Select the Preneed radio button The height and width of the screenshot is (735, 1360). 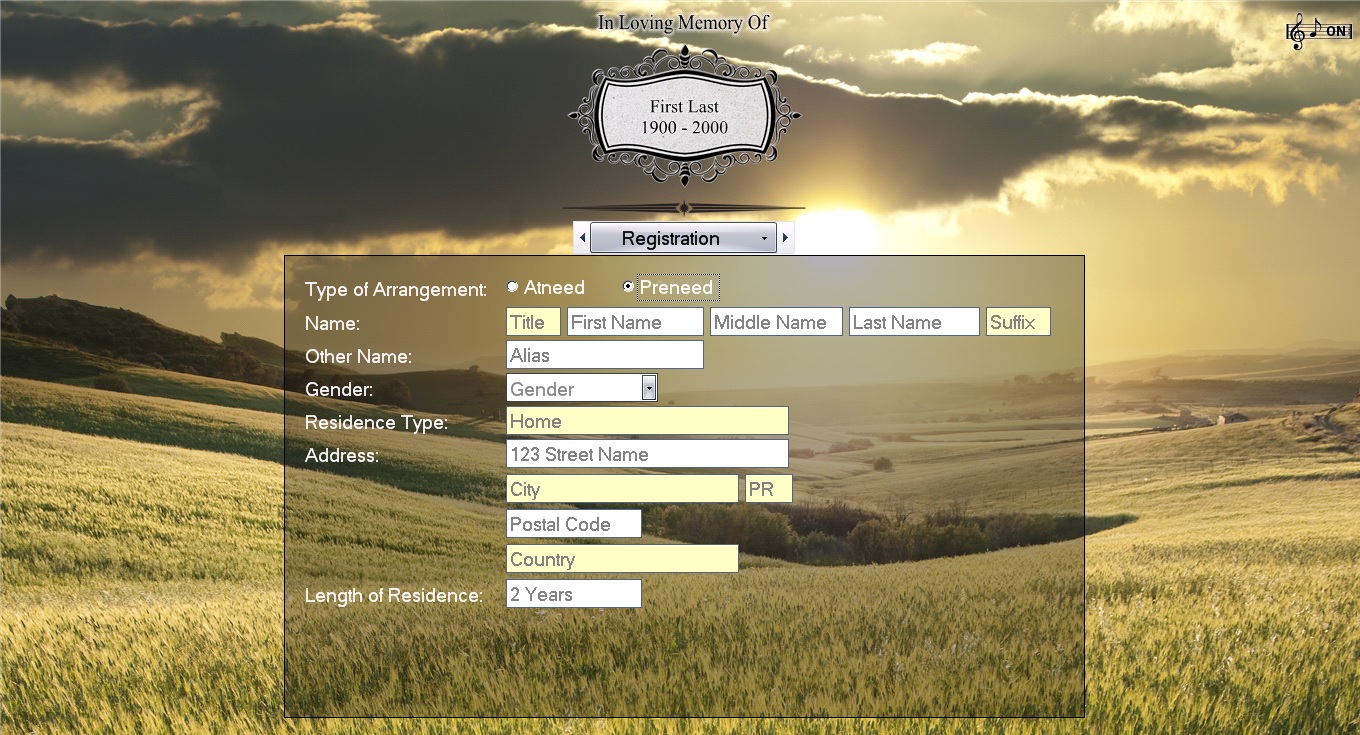628,288
